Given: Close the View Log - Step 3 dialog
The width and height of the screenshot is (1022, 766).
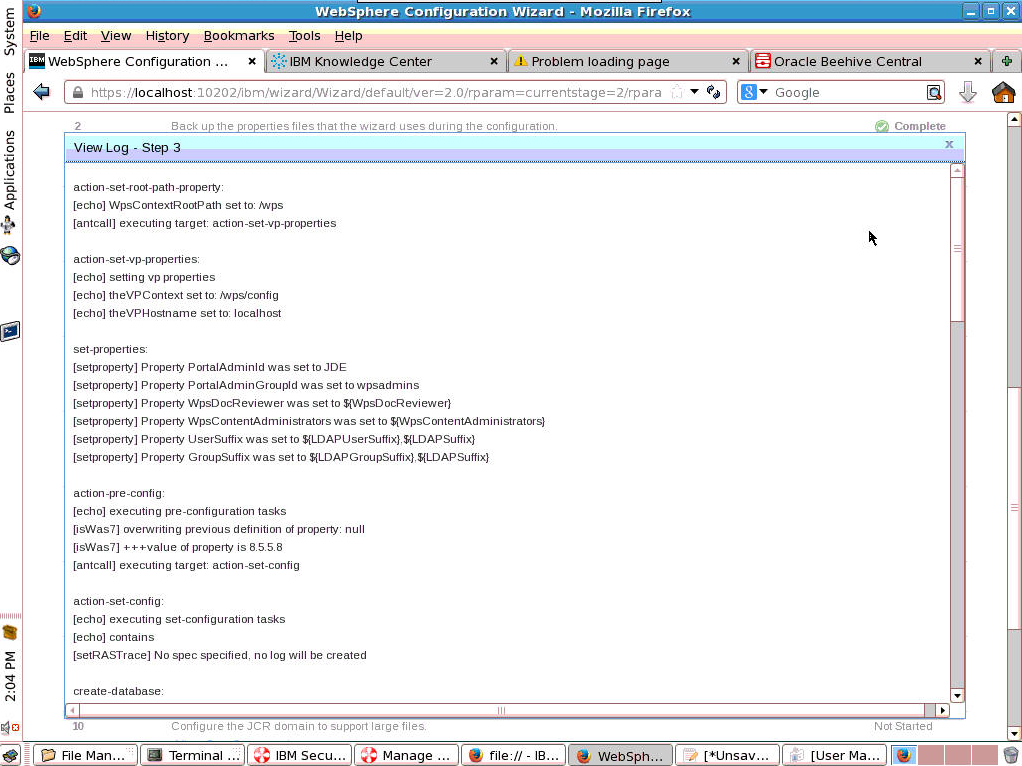Looking at the screenshot, I should 949,144.
